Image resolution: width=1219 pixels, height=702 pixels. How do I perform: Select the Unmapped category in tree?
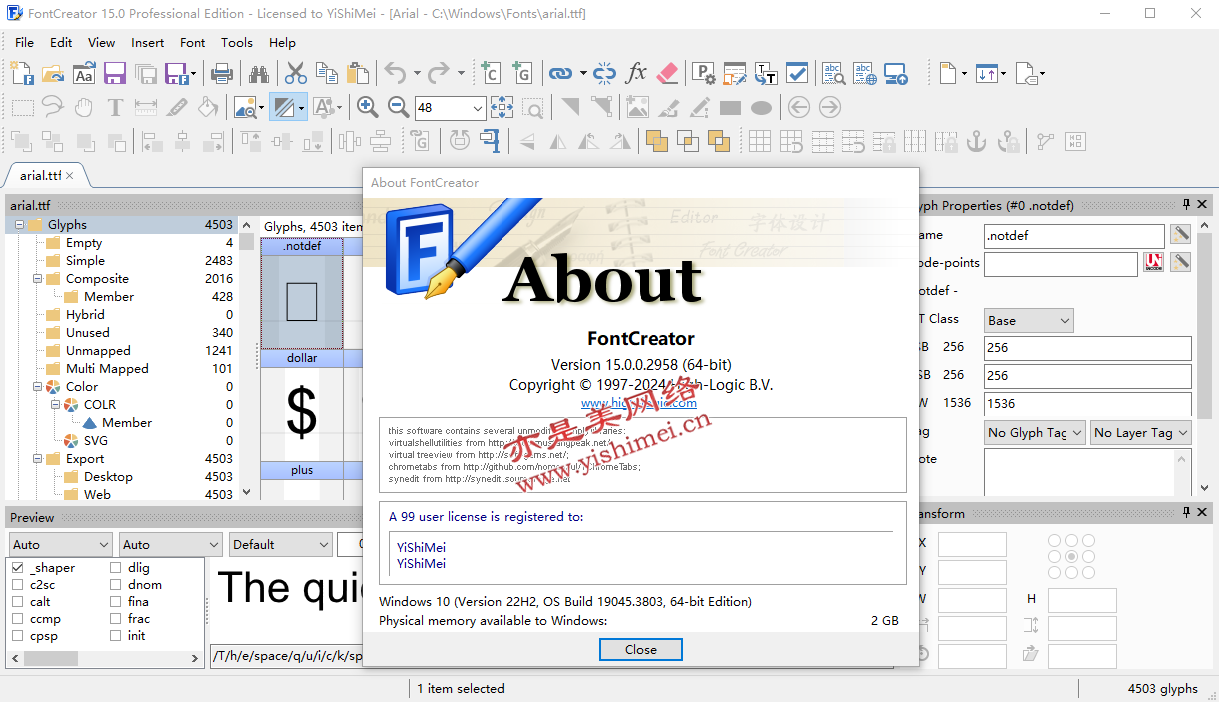98,351
